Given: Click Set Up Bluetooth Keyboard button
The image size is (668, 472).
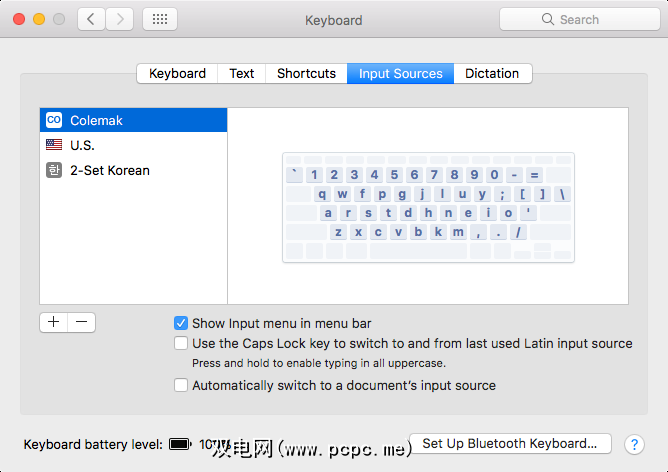Looking at the screenshot, I should (x=510, y=443).
